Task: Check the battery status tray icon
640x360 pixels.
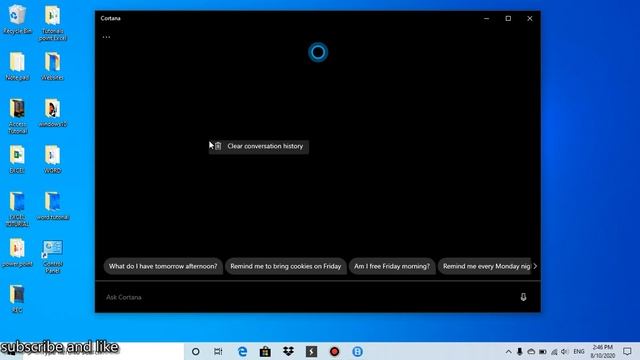Action: click(542, 351)
